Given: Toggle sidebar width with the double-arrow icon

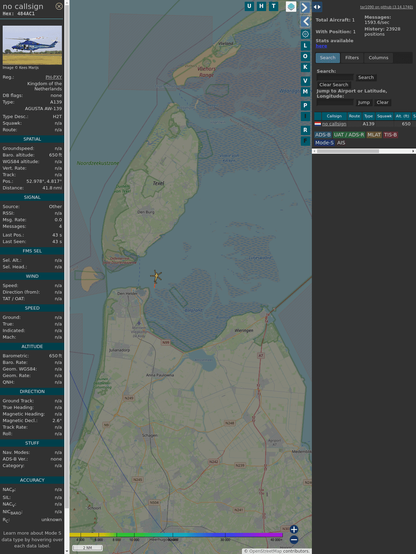Looking at the screenshot, I should pyautogui.click(x=317, y=7).
